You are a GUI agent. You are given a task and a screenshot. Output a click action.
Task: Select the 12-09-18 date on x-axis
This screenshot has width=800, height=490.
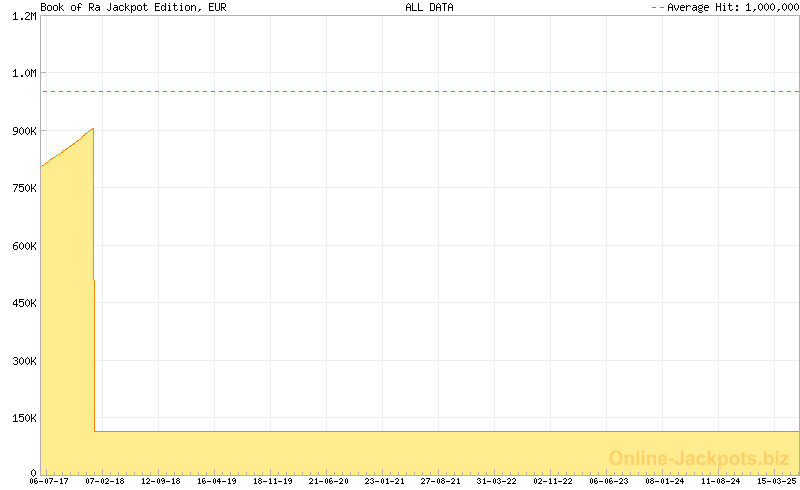coord(161,481)
